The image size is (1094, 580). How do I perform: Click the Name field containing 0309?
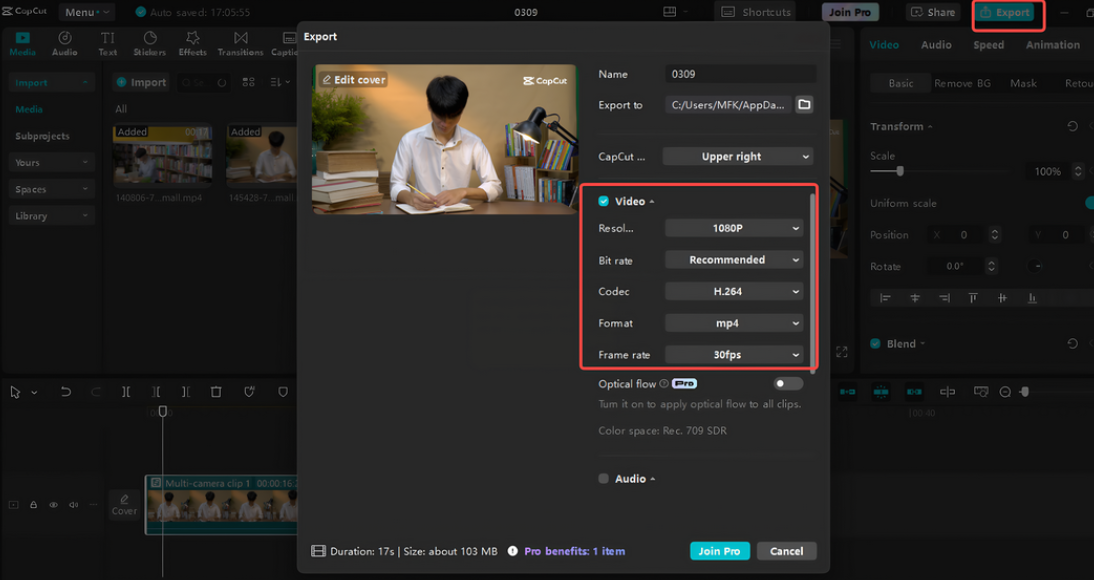tap(740, 74)
